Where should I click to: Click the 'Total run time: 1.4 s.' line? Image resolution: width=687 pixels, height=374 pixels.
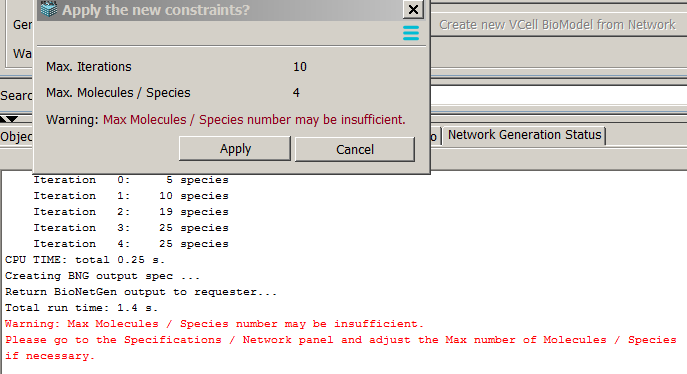81,308
